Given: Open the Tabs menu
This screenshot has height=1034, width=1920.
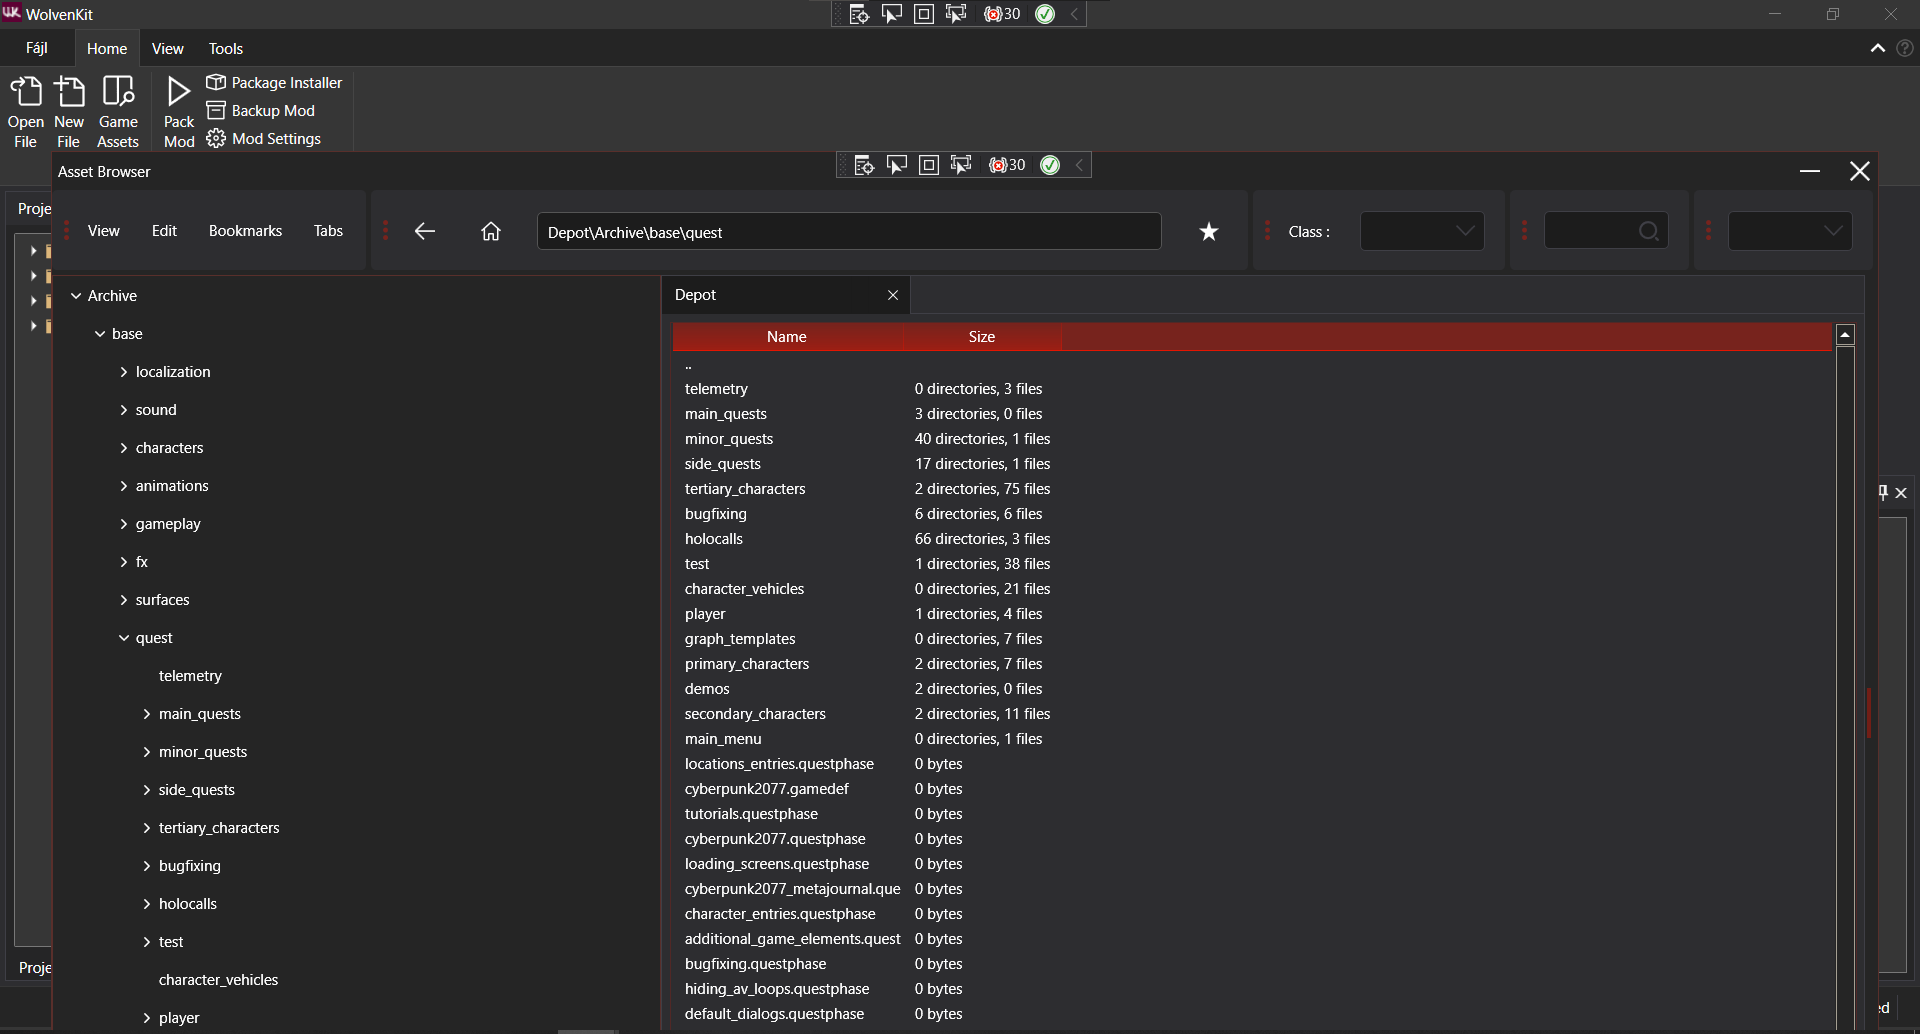Looking at the screenshot, I should 328,231.
